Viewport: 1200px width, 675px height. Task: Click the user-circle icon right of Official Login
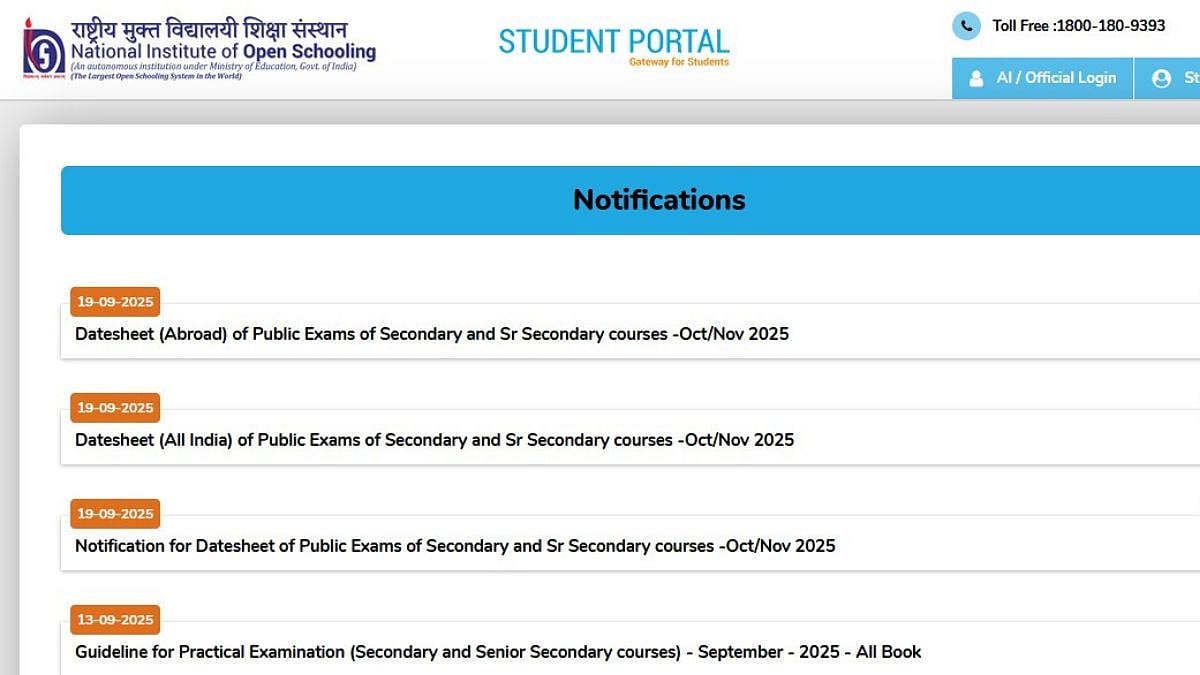coord(1161,78)
